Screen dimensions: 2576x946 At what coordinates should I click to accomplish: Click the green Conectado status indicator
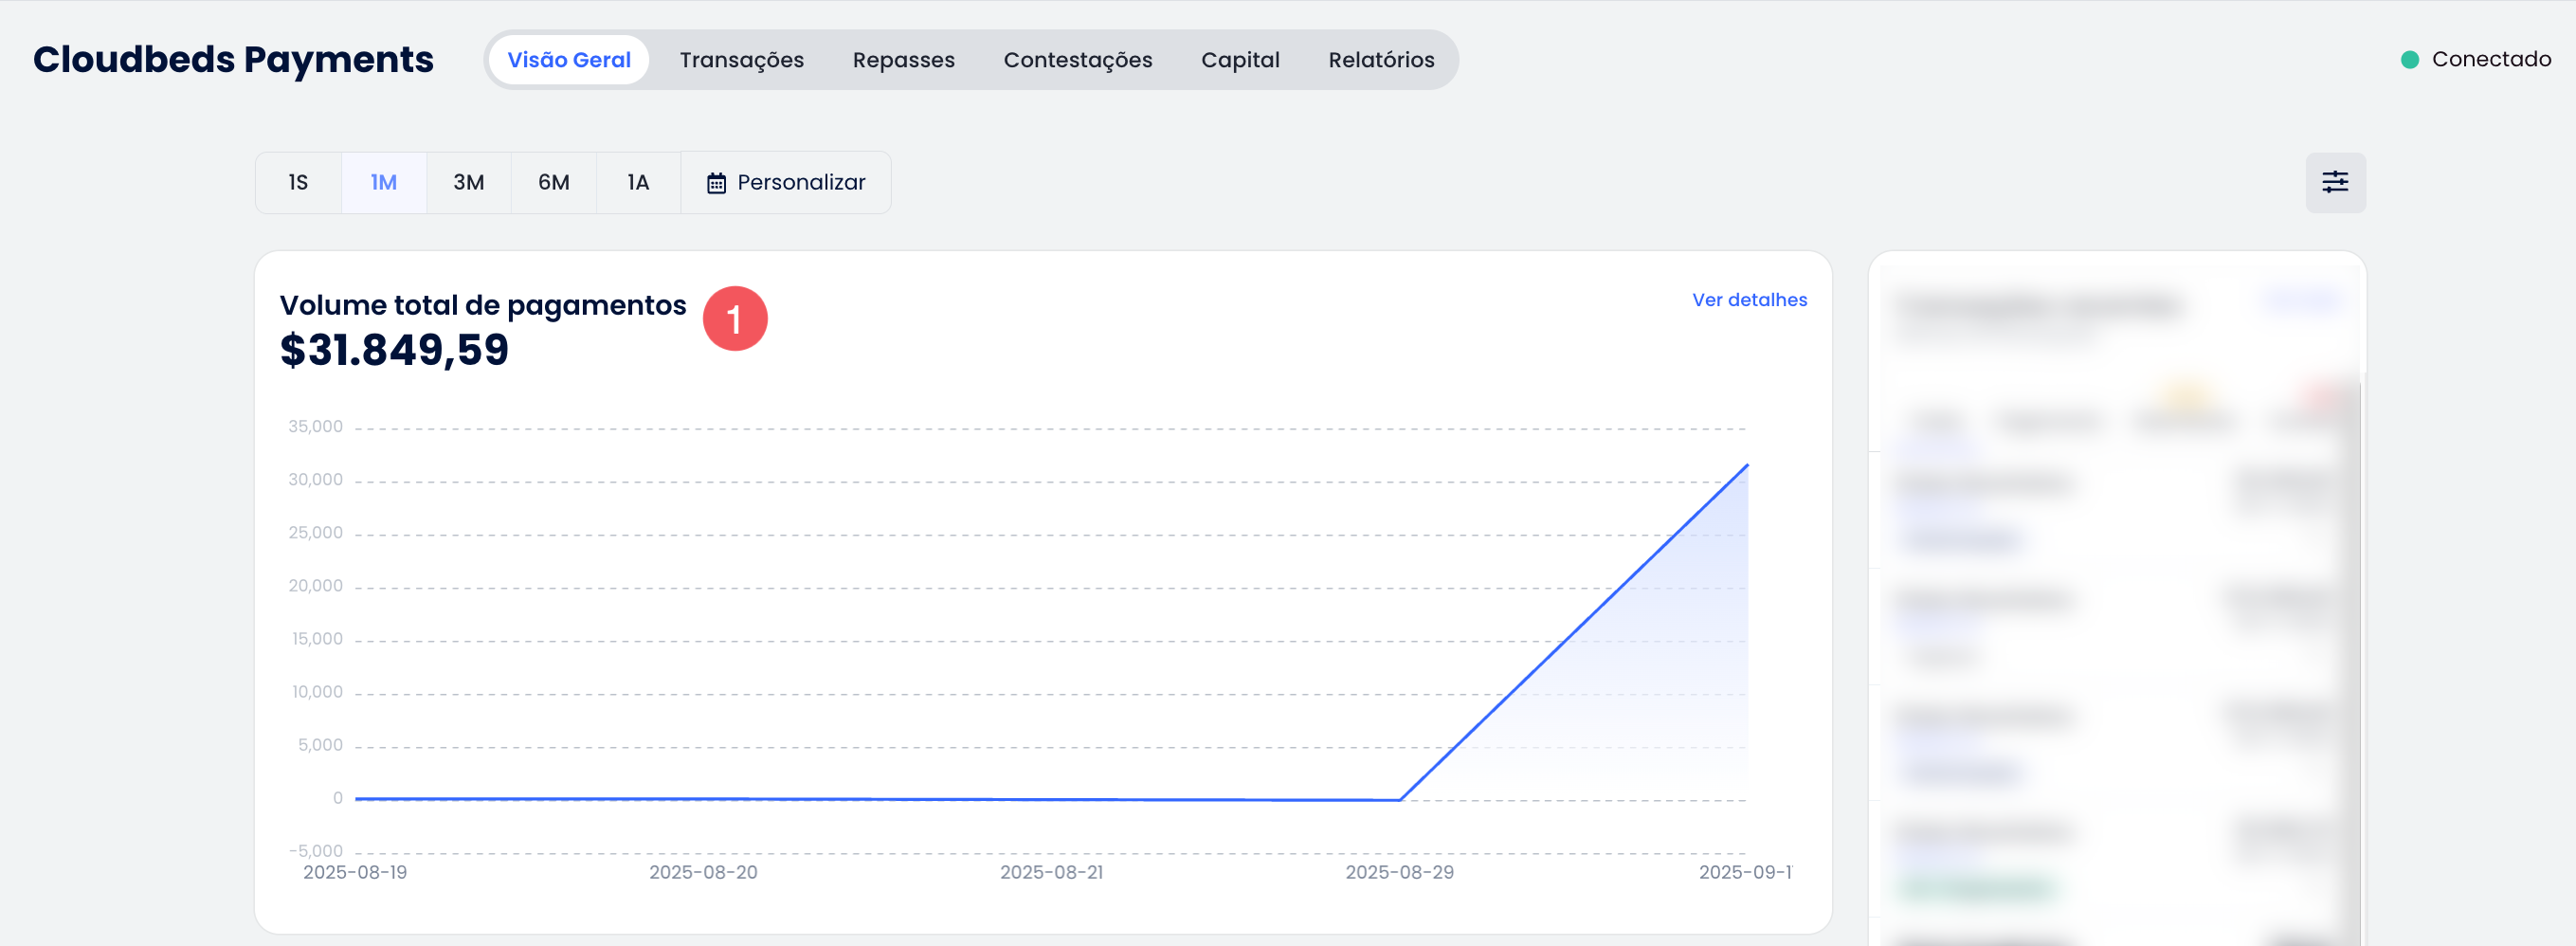click(x=2410, y=60)
